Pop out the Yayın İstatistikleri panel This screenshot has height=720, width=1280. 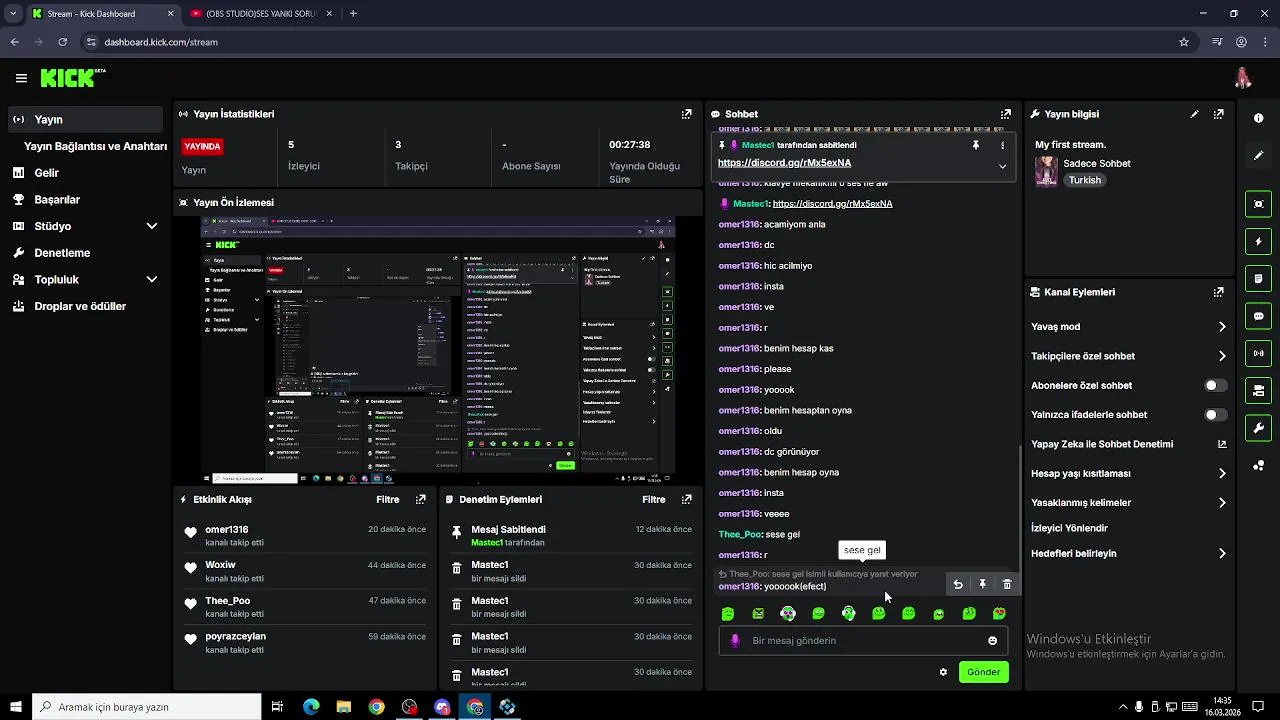point(686,114)
